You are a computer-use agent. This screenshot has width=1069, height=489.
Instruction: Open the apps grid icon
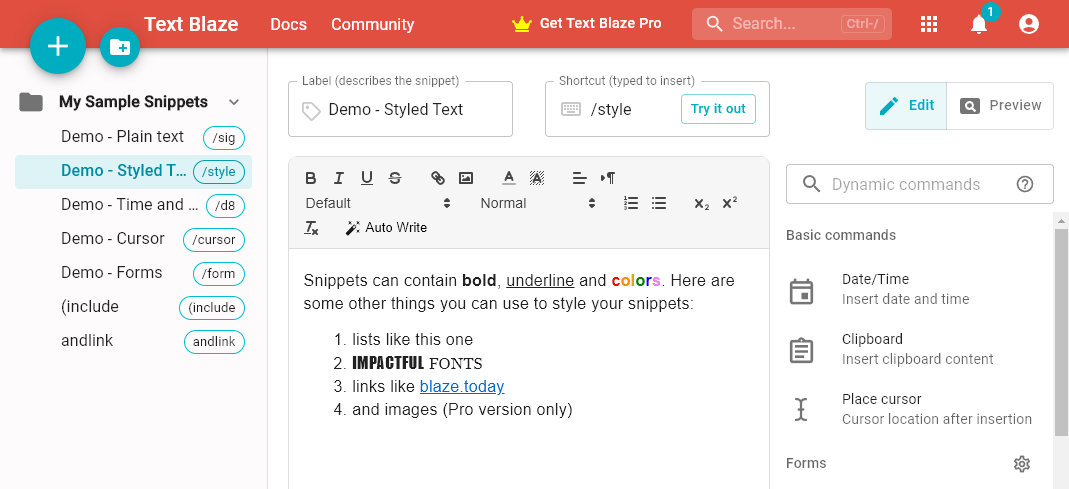[929, 24]
